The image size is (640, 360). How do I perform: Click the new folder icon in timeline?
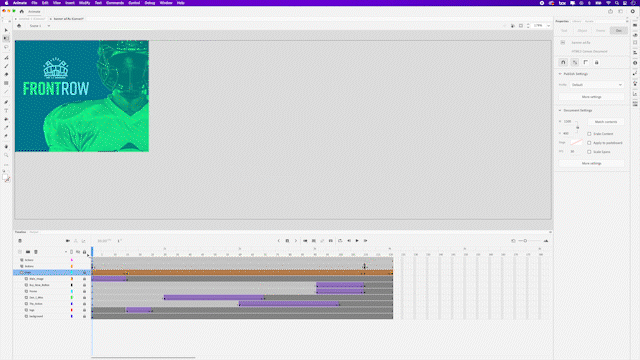pyautogui.click(x=28, y=252)
